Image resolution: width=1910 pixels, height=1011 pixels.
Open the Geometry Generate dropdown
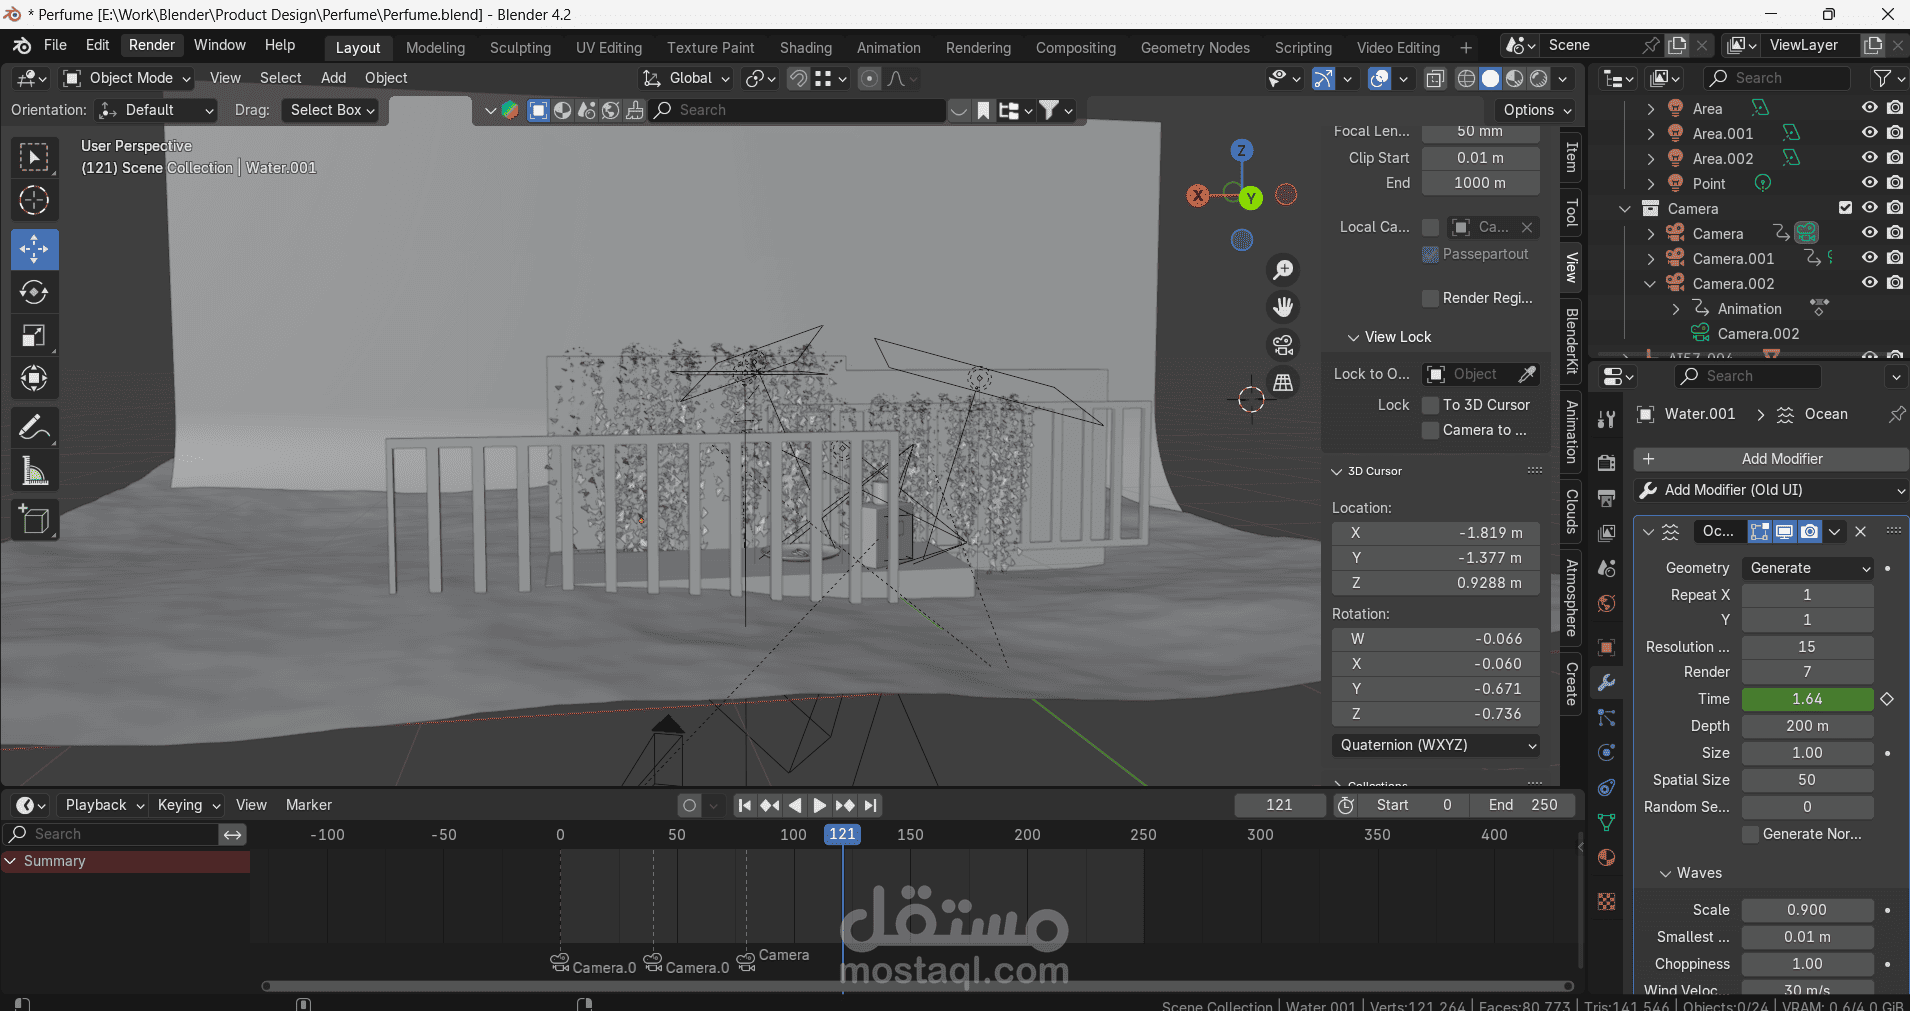1807,568
